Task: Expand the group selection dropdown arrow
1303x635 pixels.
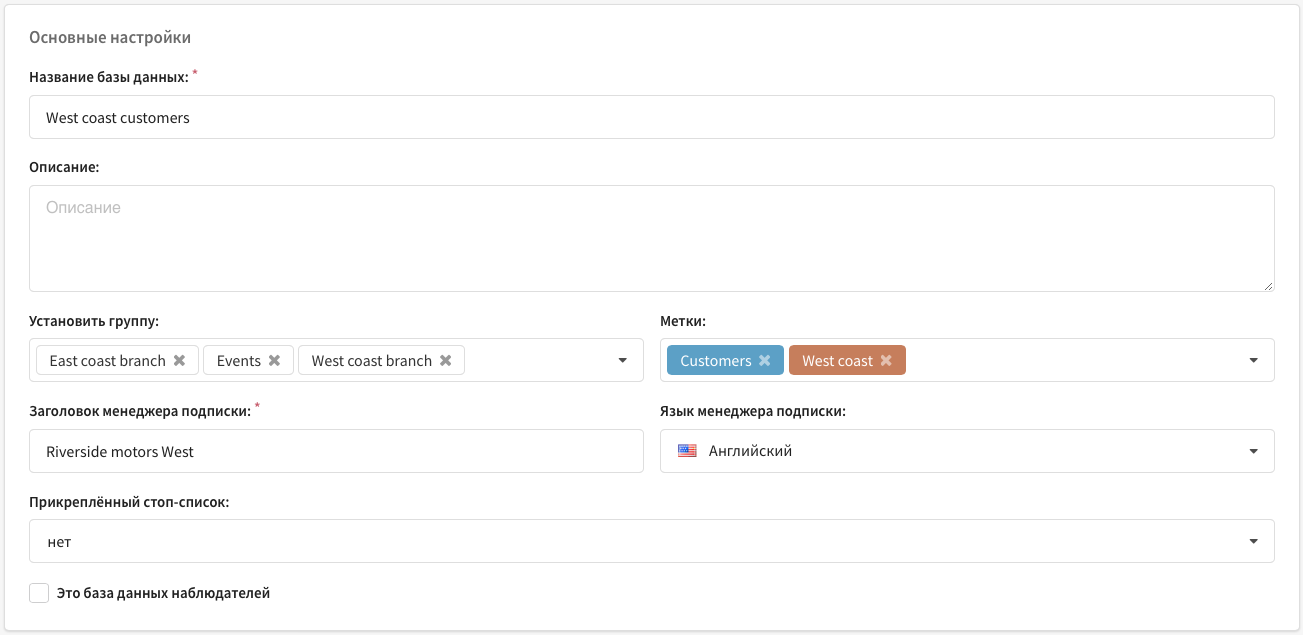Action: pos(622,360)
